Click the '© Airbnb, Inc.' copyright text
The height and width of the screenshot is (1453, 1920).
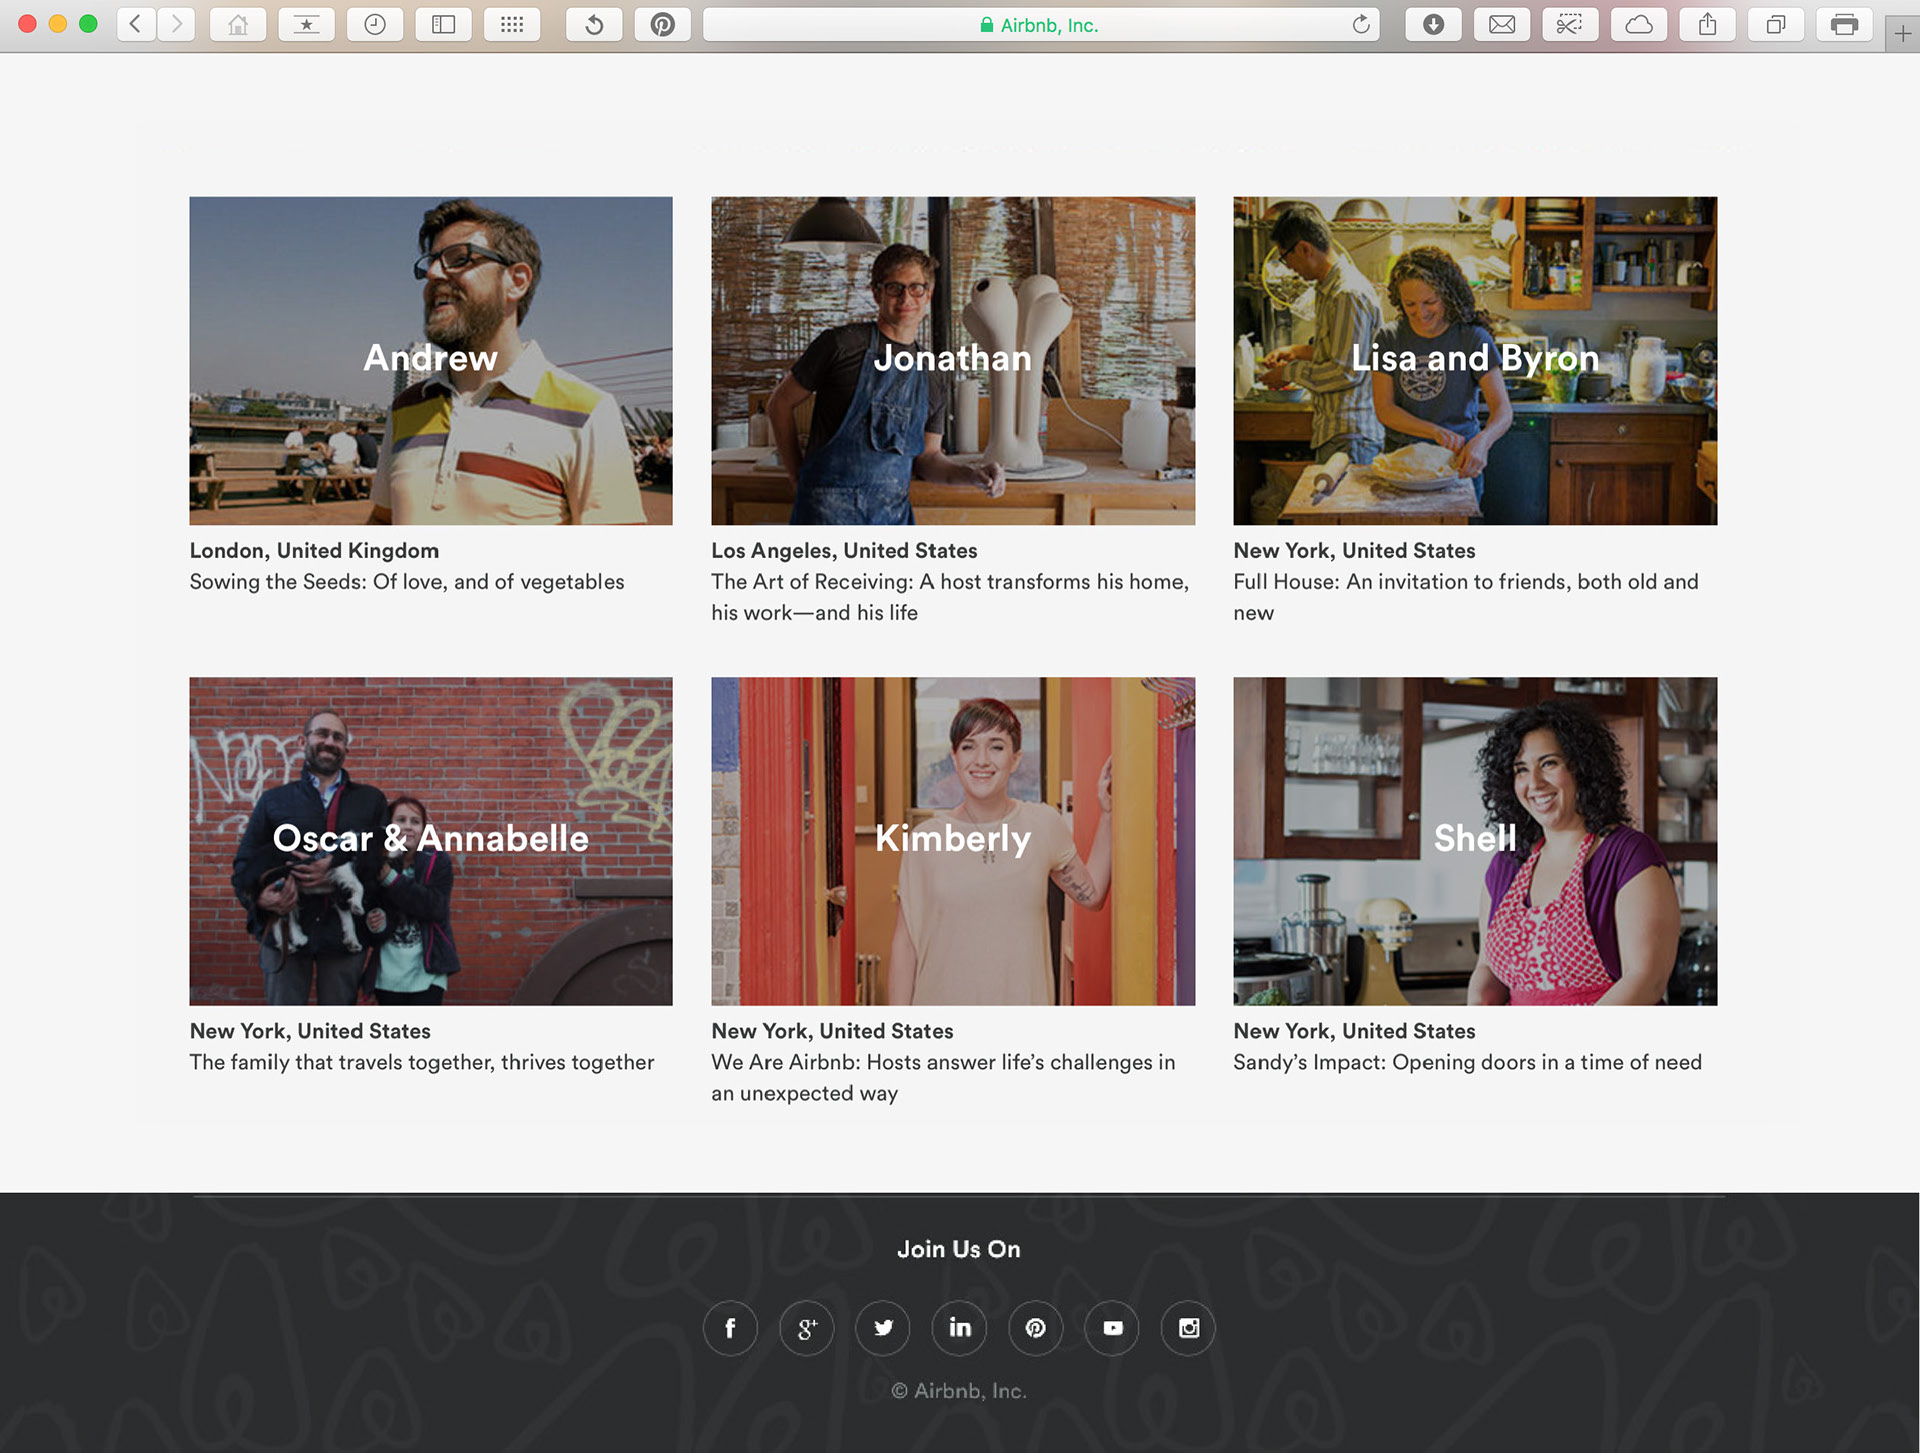click(x=959, y=1391)
